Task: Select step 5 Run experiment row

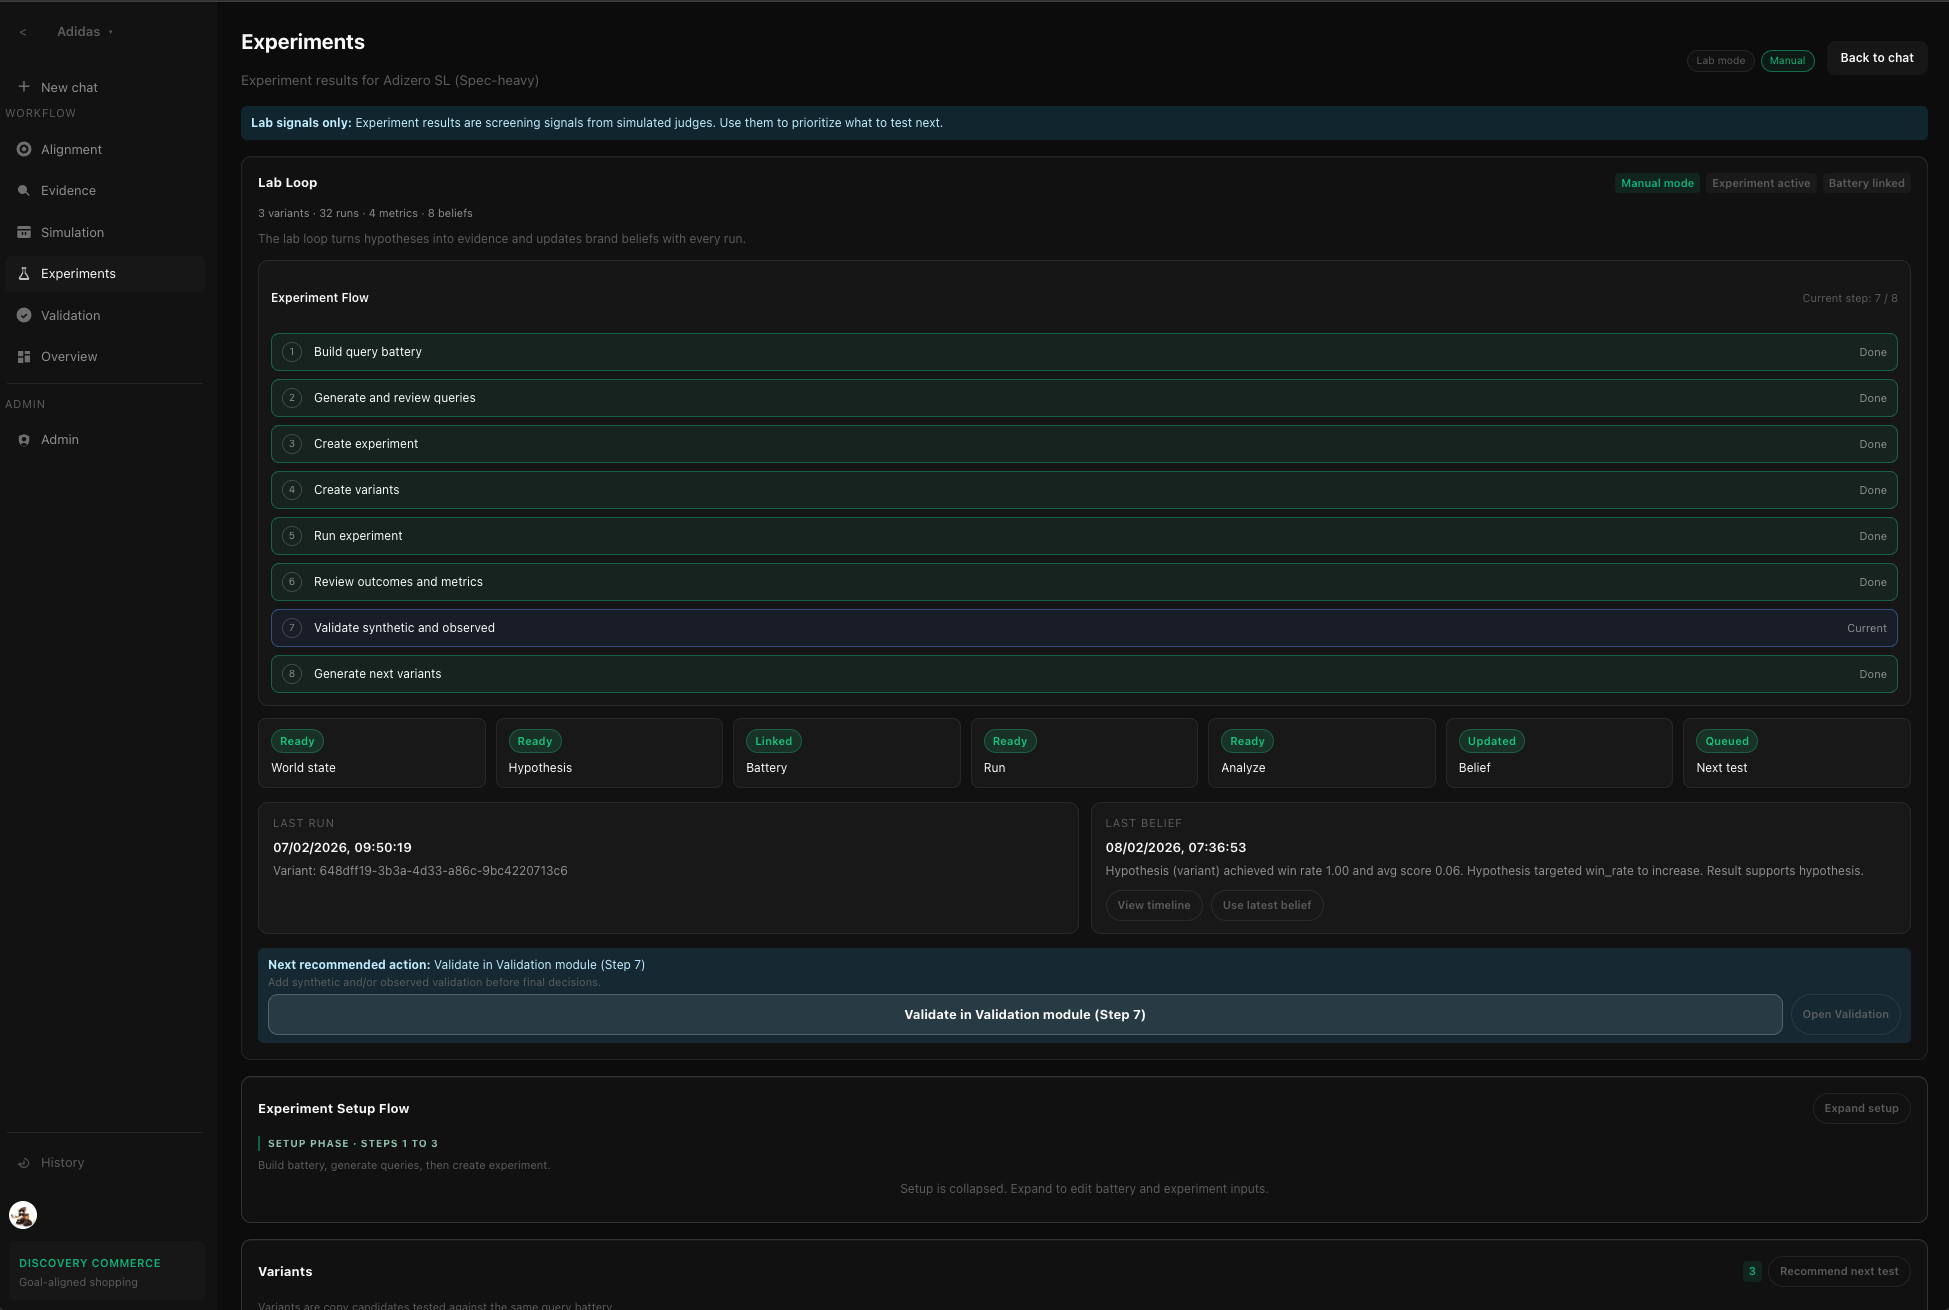Action: tap(1083, 536)
